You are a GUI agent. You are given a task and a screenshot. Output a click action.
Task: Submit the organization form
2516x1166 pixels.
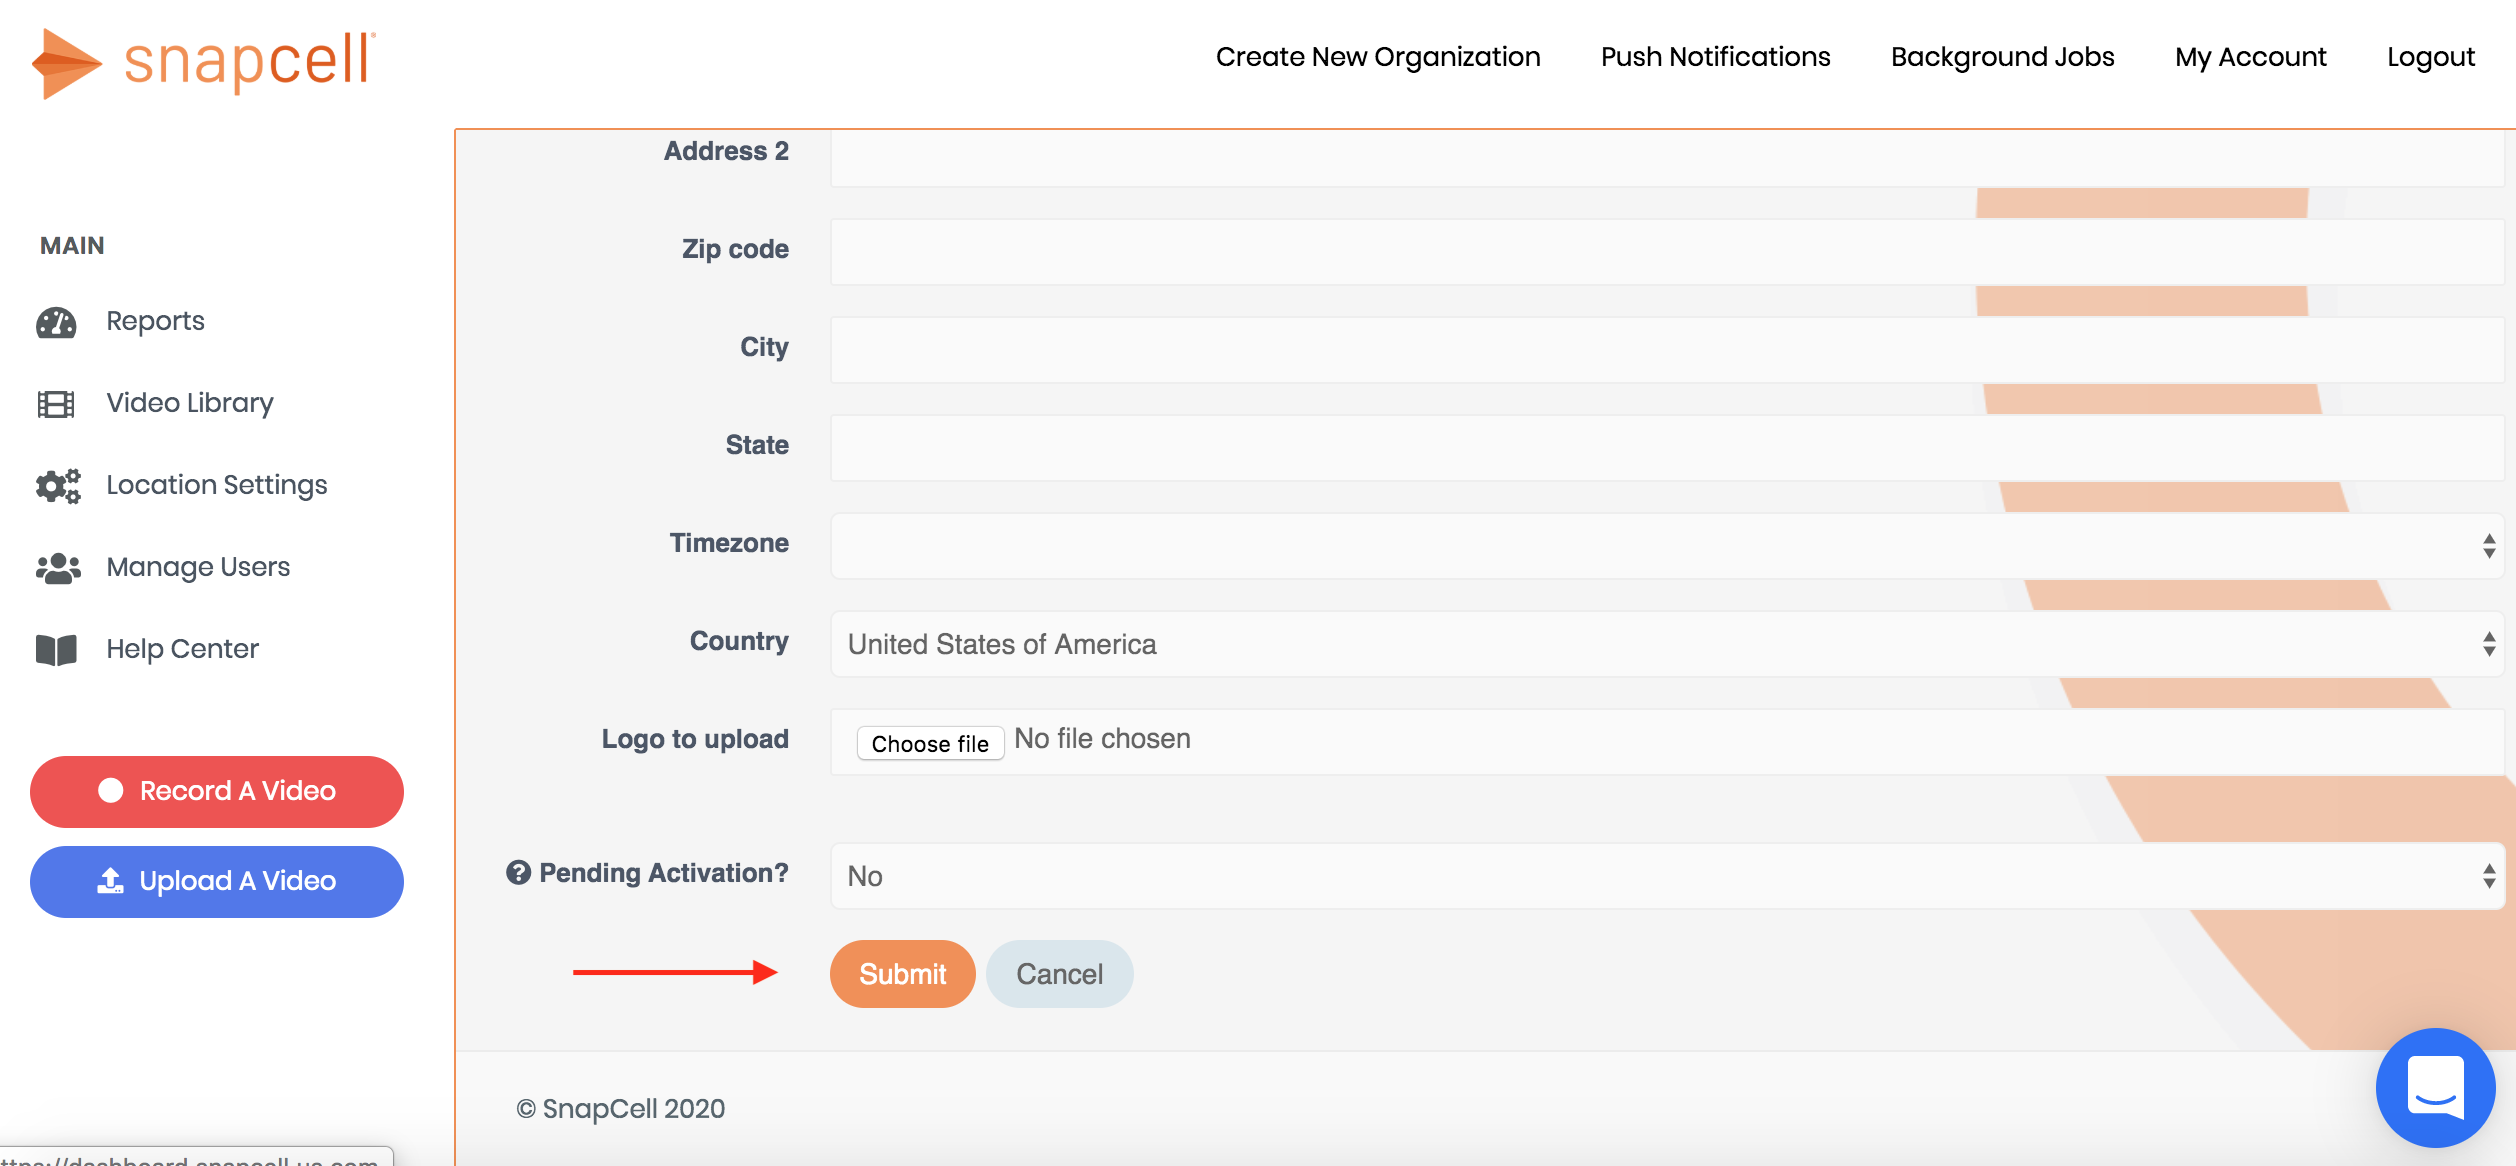(902, 974)
